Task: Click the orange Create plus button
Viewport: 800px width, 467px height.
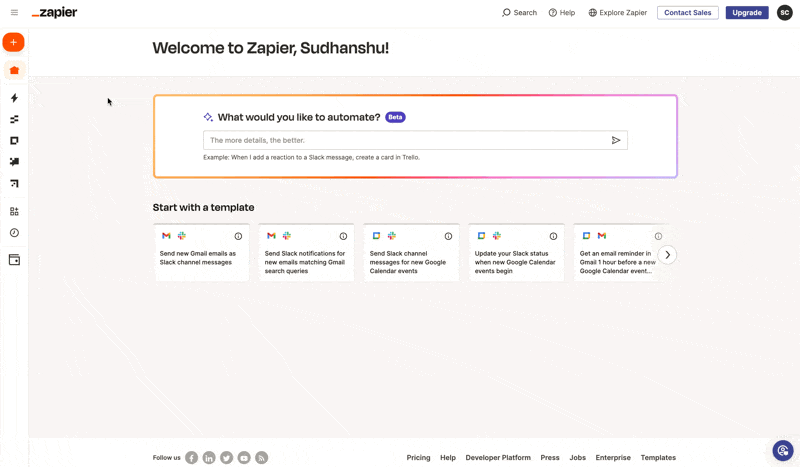Action: click(x=14, y=42)
